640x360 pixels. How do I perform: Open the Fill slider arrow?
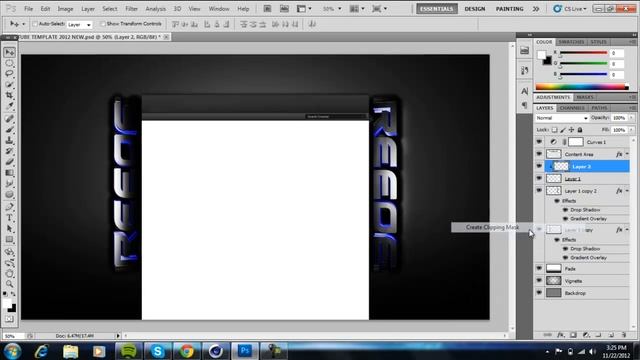point(631,130)
